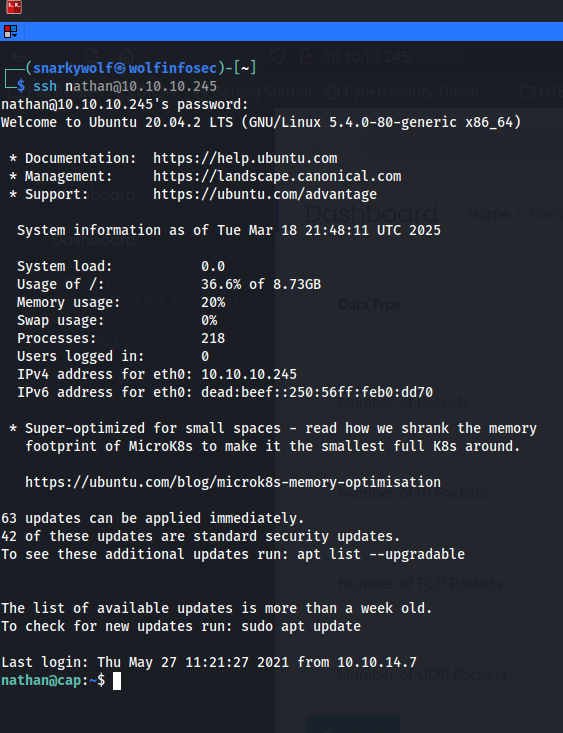The image size is (563, 733).
Task: Click the faint browser forward arrow
Action: [55, 57]
